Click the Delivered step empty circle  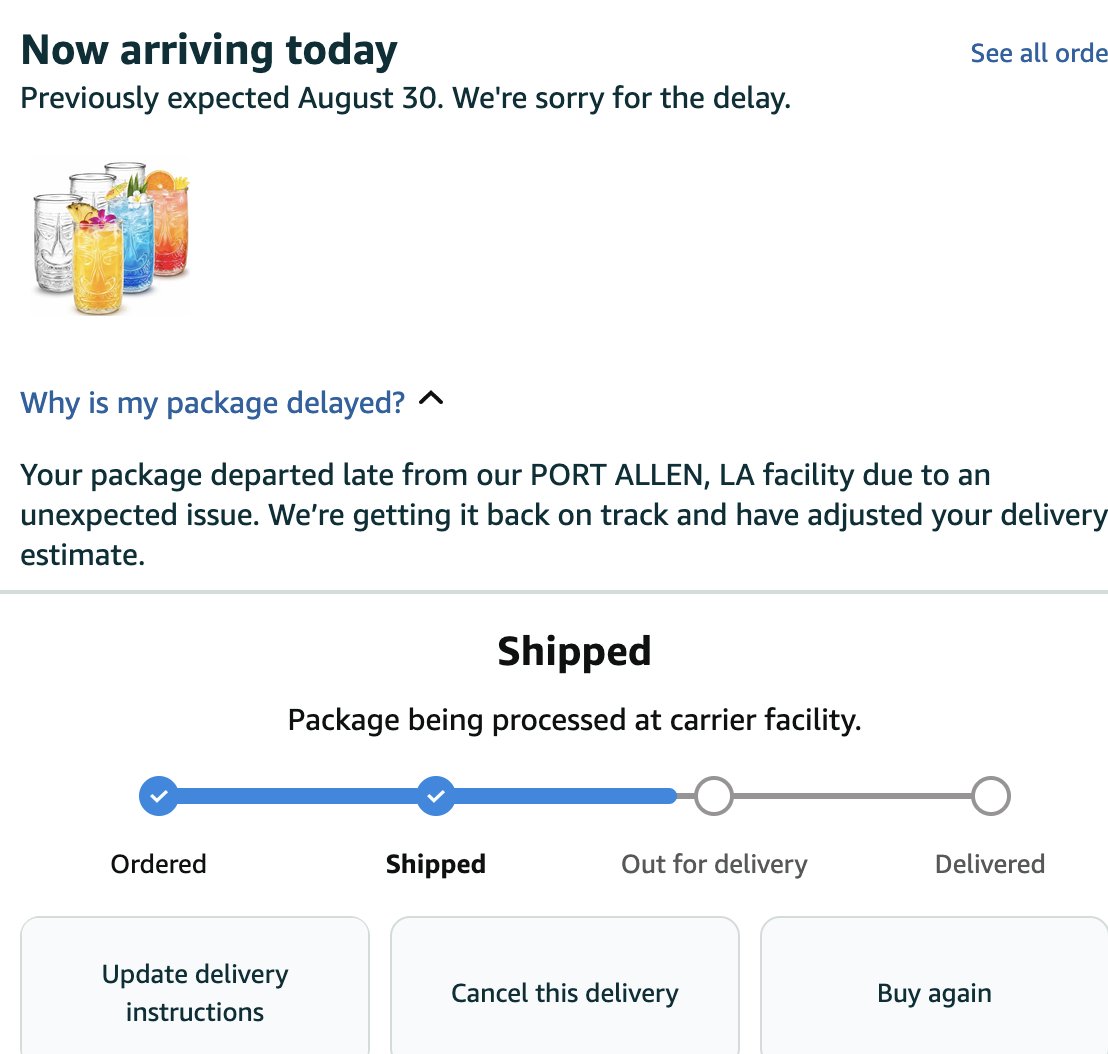[991, 796]
